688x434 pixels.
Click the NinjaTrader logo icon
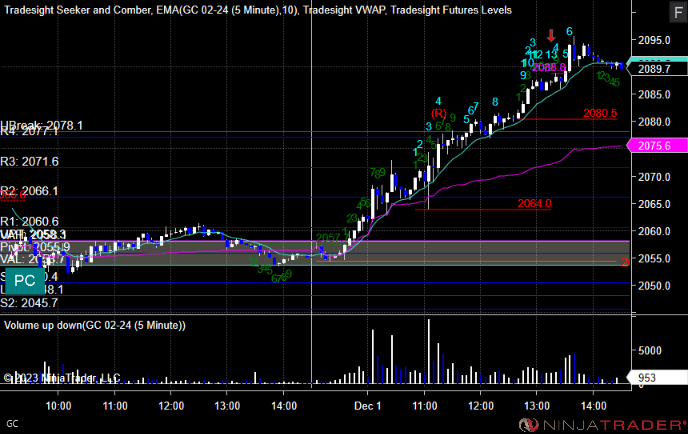coord(528,425)
